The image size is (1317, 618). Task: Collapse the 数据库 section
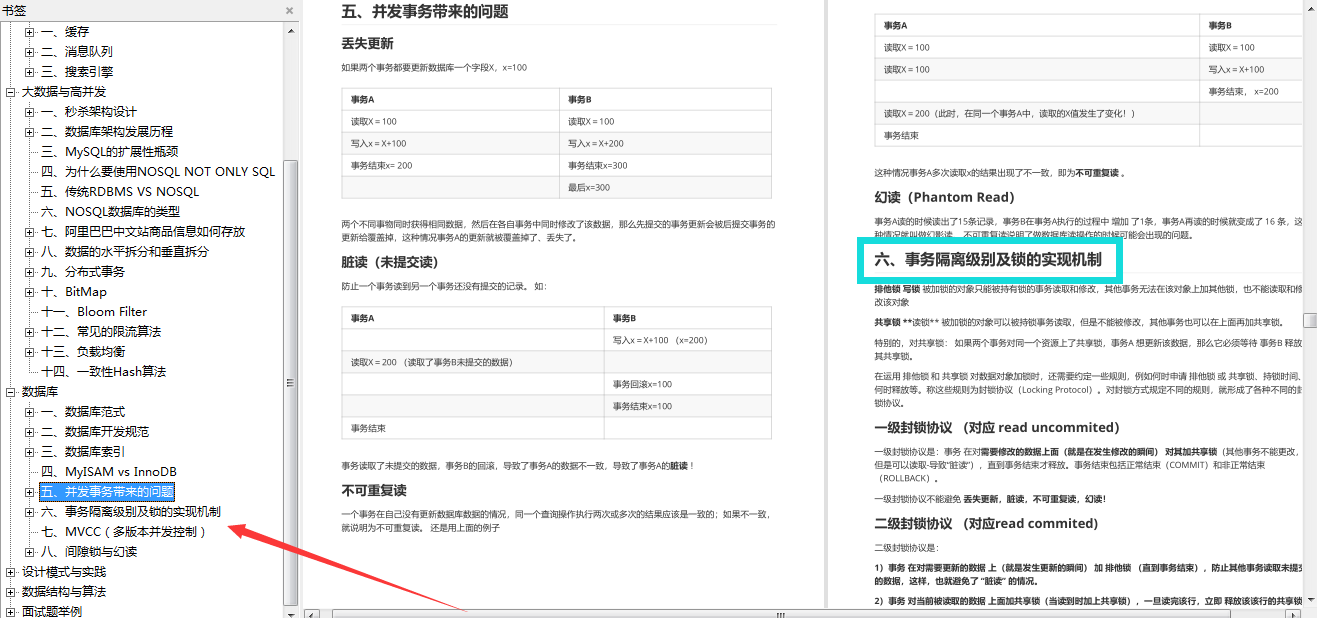(x=11, y=392)
